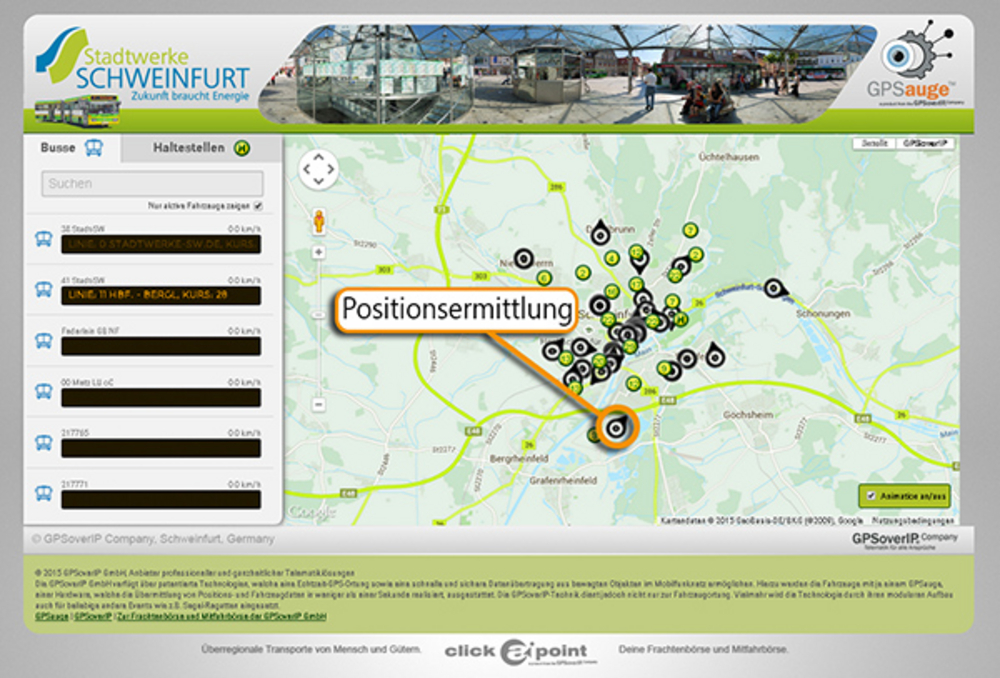Click green stop marker 9 south of river

tap(664, 368)
